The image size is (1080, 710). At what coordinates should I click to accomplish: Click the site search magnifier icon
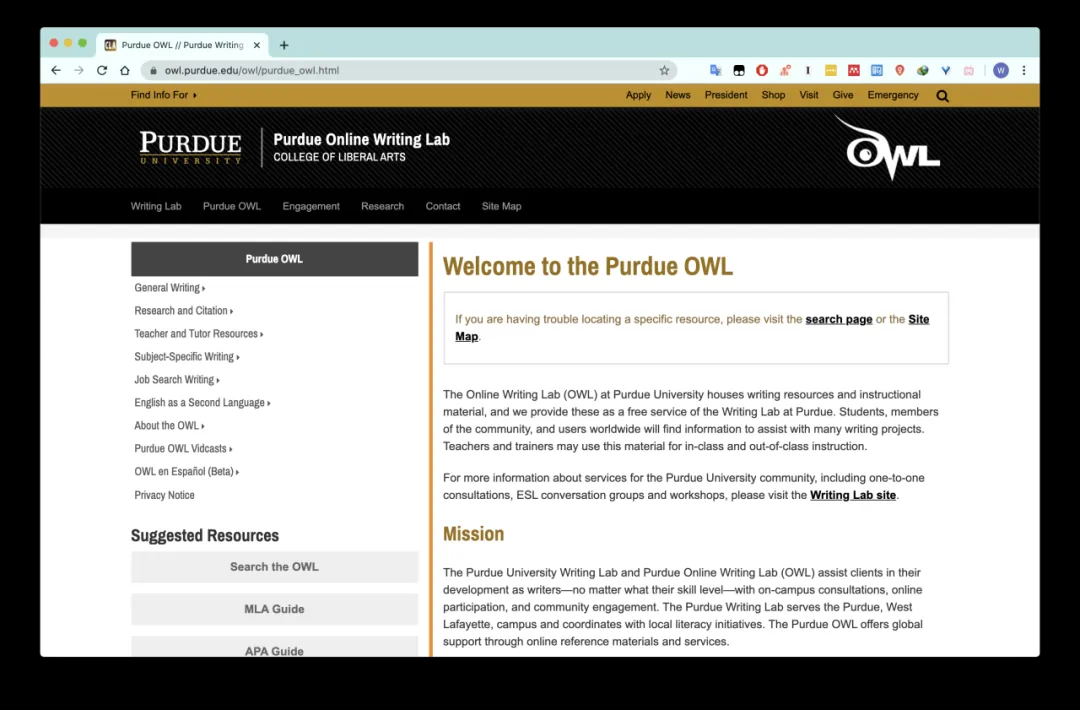pyautogui.click(x=942, y=96)
